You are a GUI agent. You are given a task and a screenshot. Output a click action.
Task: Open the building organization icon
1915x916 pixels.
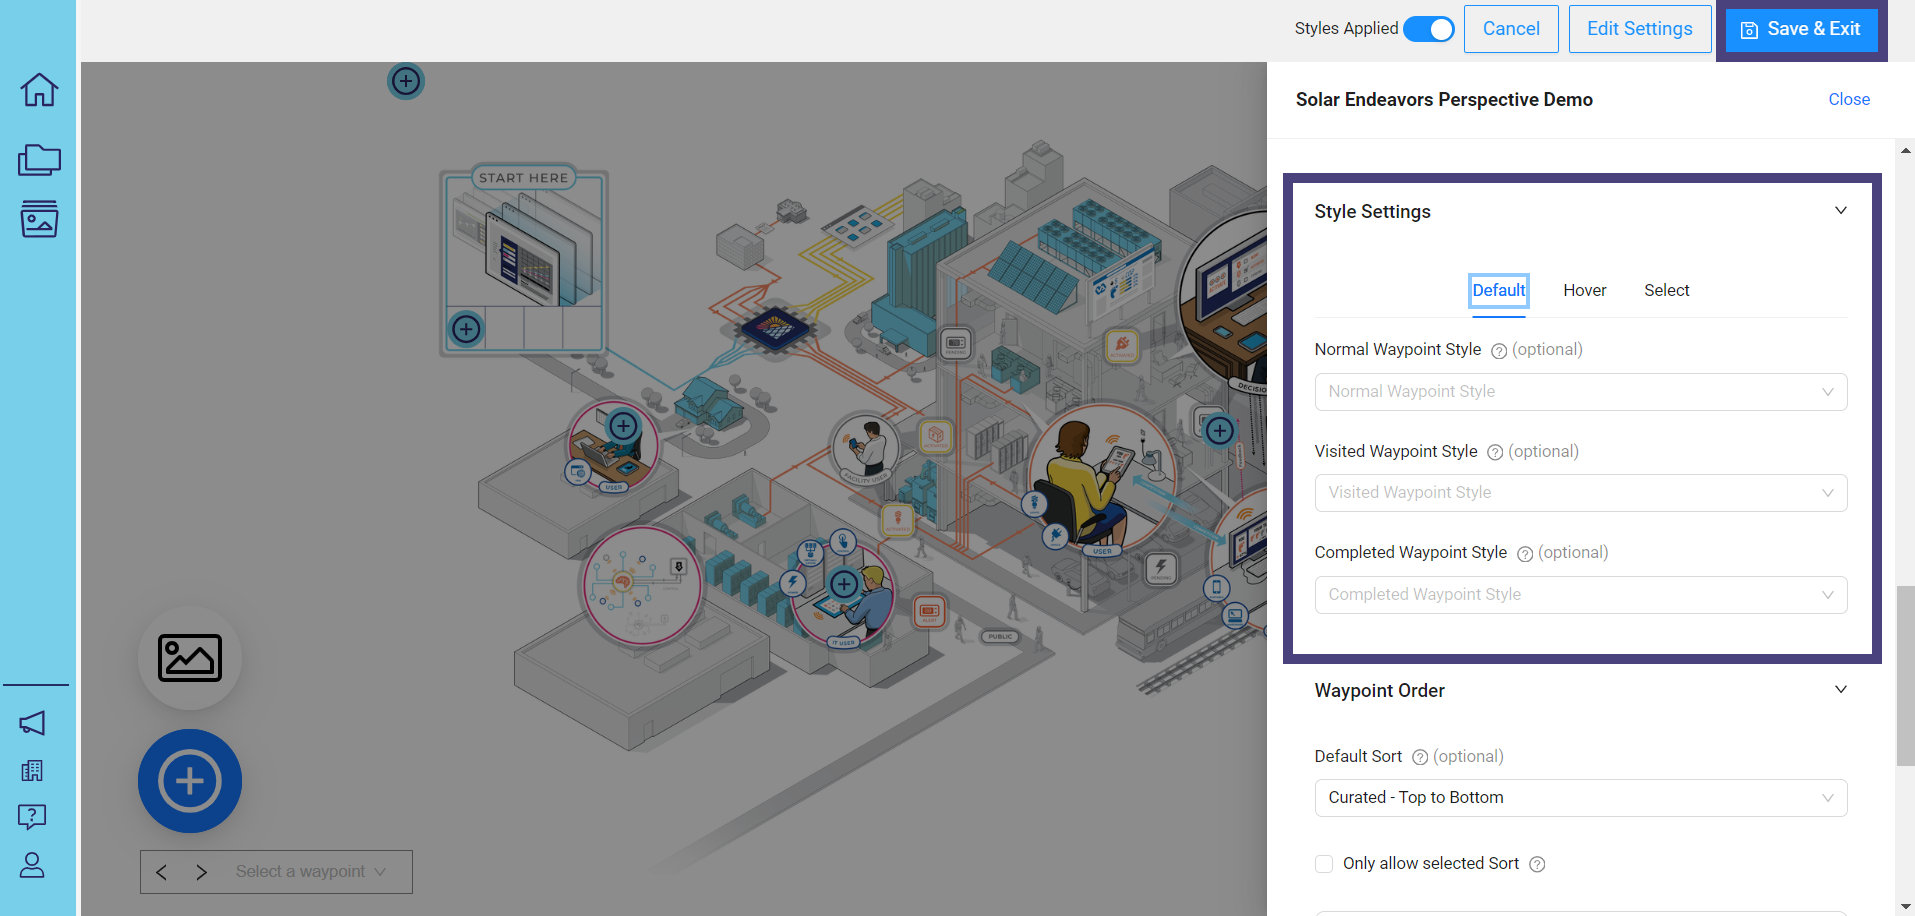(32, 770)
